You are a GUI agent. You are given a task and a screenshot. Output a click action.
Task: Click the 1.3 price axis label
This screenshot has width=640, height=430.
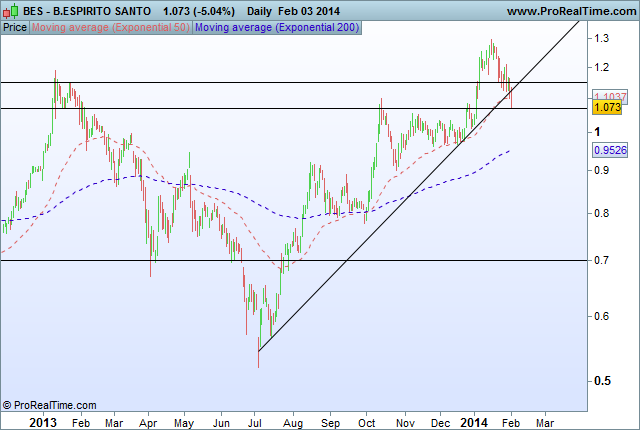point(601,38)
